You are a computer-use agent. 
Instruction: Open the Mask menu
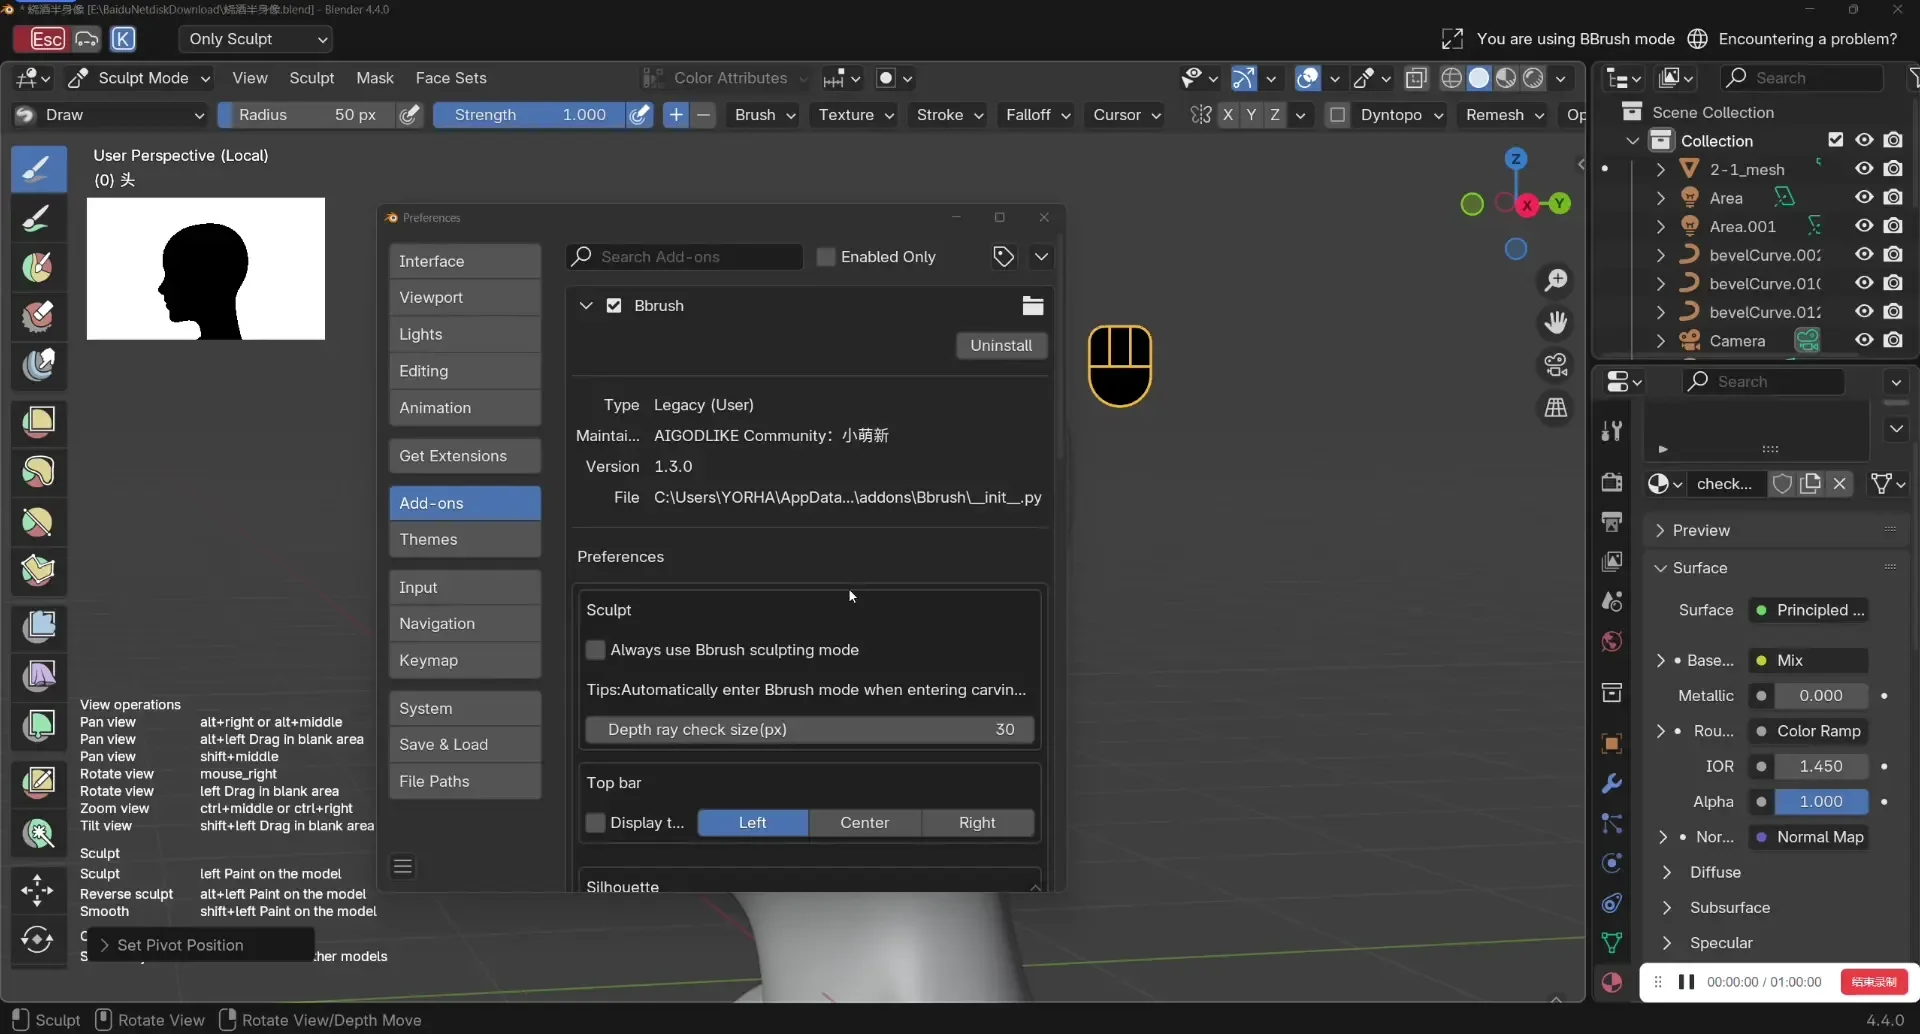coord(375,78)
